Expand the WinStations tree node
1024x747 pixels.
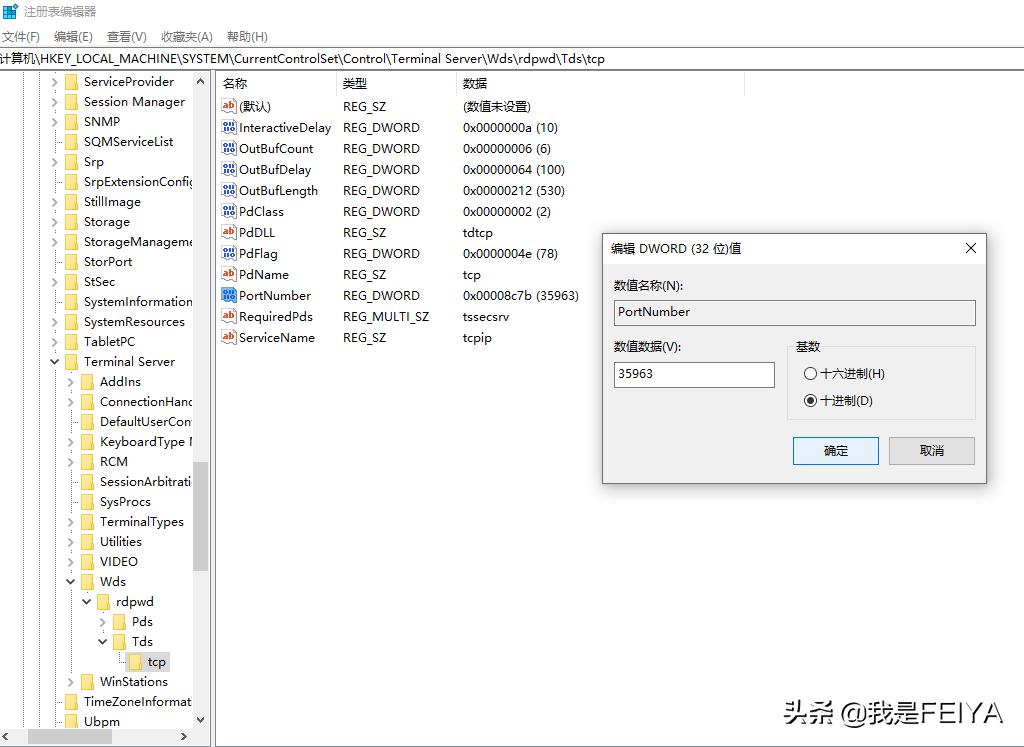(x=71, y=682)
